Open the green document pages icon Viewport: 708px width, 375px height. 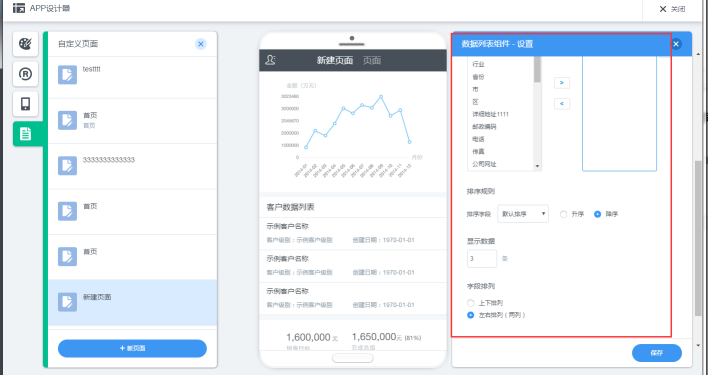click(x=25, y=134)
